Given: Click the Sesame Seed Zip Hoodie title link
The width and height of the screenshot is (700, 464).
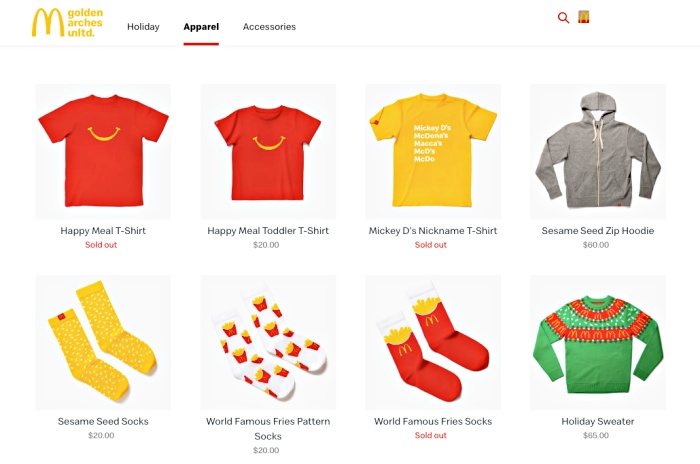Looking at the screenshot, I should click(x=598, y=231).
